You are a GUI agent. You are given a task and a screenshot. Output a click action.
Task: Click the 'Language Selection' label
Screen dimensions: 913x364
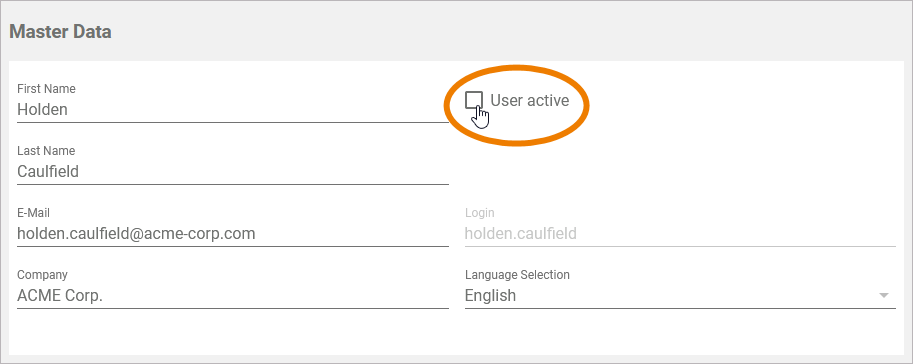tap(517, 275)
